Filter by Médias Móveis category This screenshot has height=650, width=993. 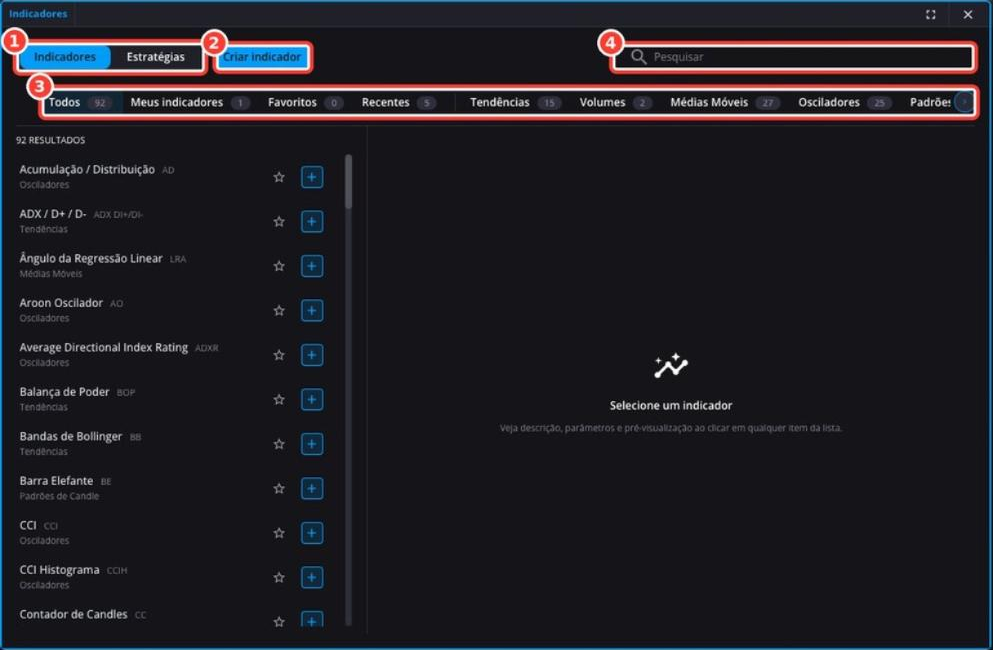(724, 103)
